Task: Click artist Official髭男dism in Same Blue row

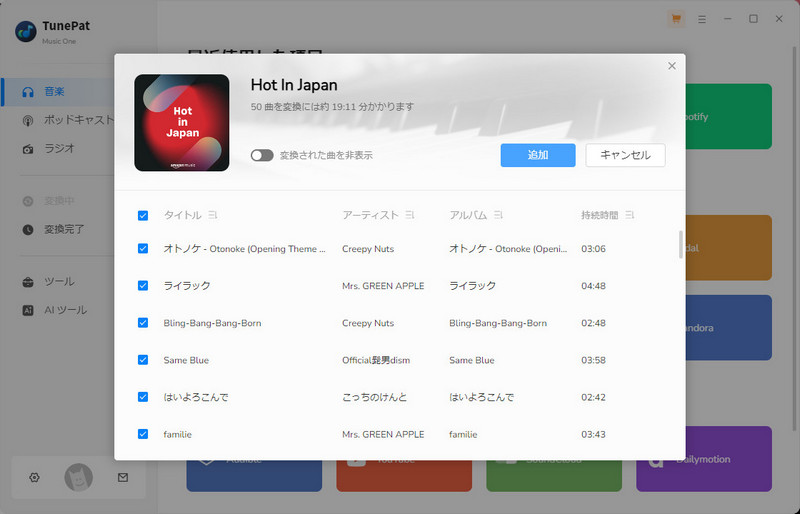Action: [x=376, y=360]
